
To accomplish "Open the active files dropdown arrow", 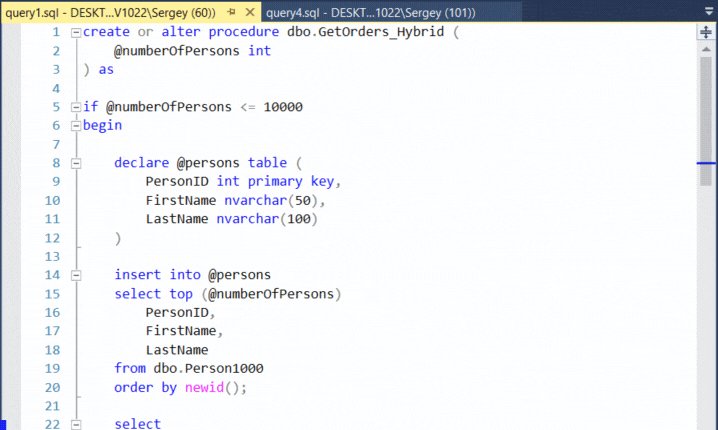I will (x=709, y=11).
